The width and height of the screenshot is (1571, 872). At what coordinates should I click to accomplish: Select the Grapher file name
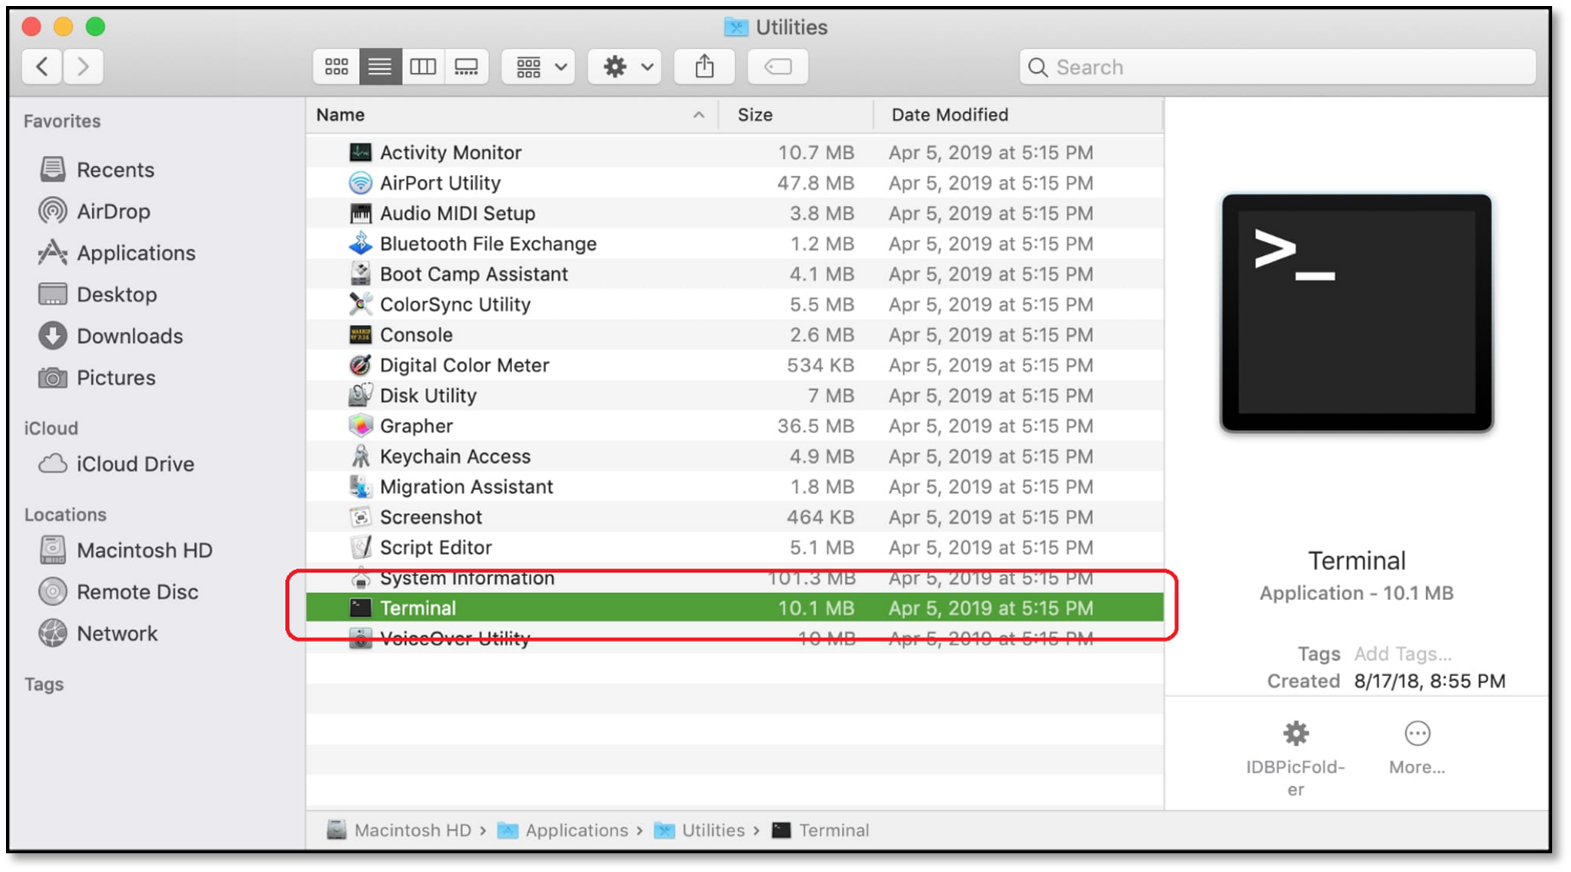pos(416,426)
